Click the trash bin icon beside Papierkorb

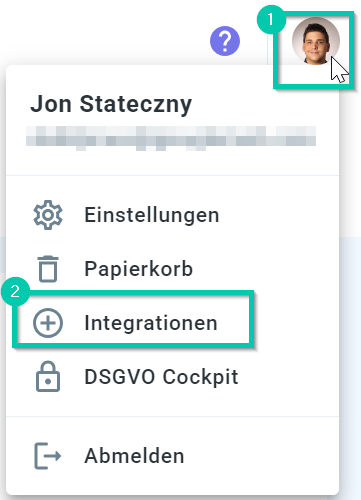click(x=48, y=269)
